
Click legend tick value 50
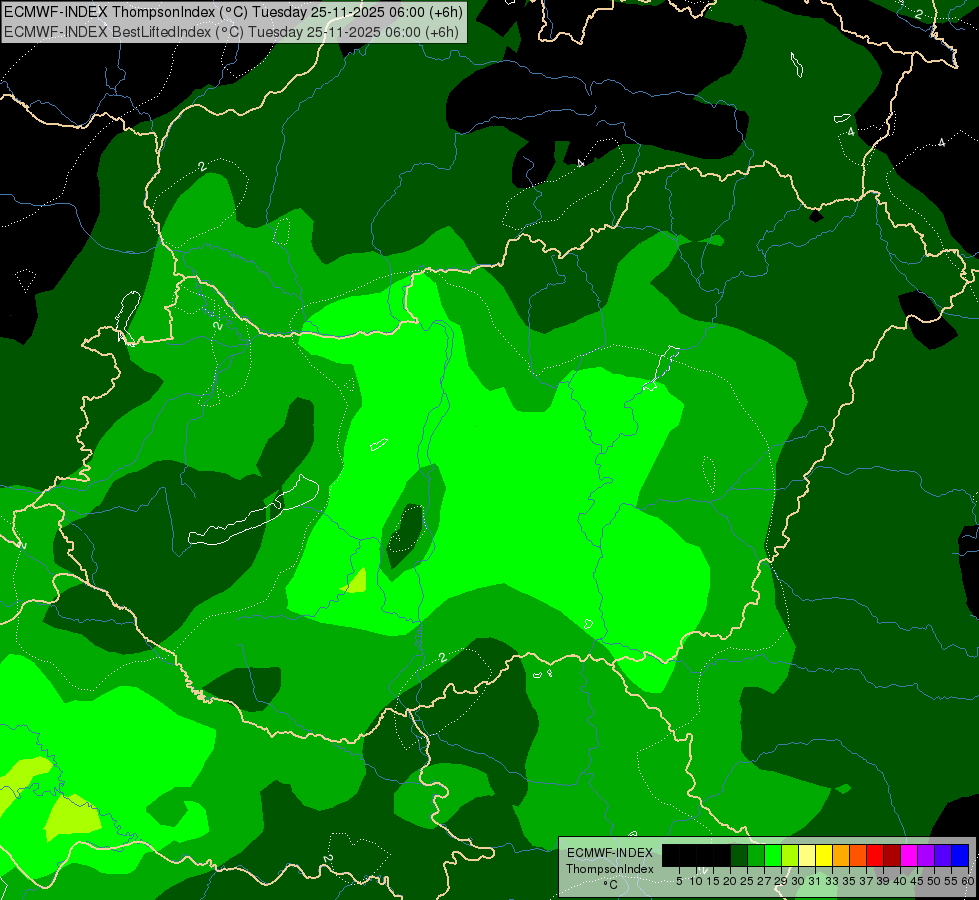933,881
